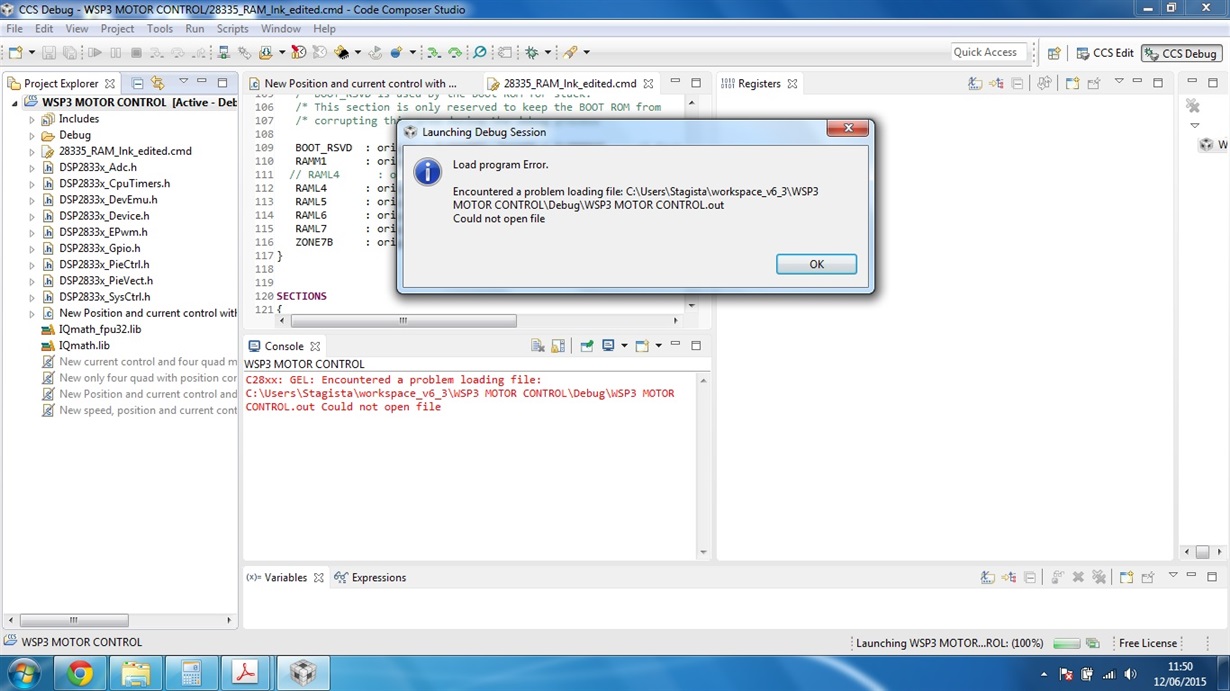Open New file dropdown arrow
This screenshot has height=691, width=1230.
point(32,52)
